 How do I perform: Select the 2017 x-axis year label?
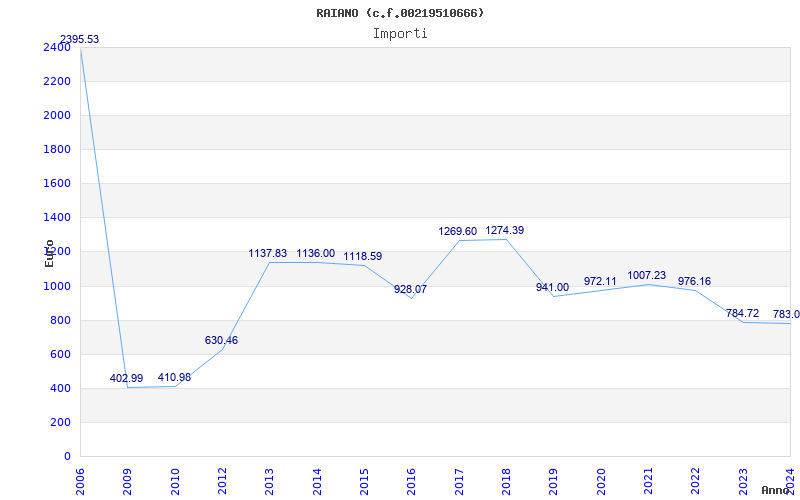click(x=459, y=481)
